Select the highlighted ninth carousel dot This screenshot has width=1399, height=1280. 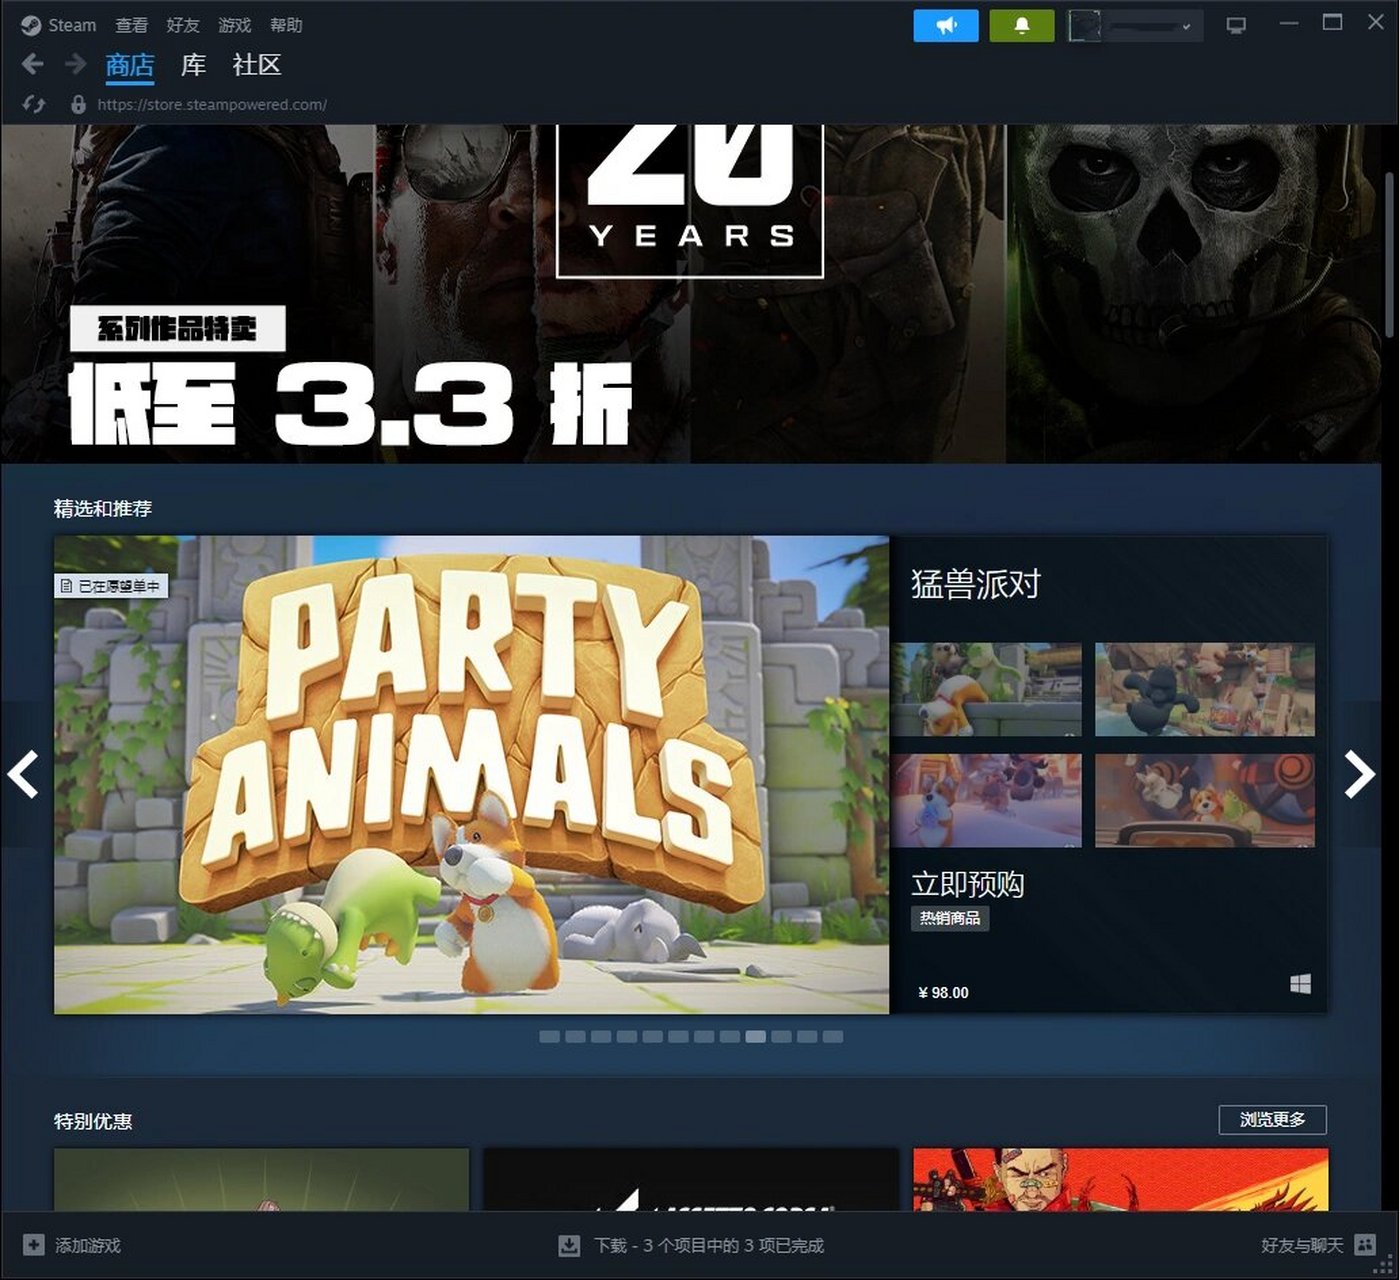coord(756,1037)
